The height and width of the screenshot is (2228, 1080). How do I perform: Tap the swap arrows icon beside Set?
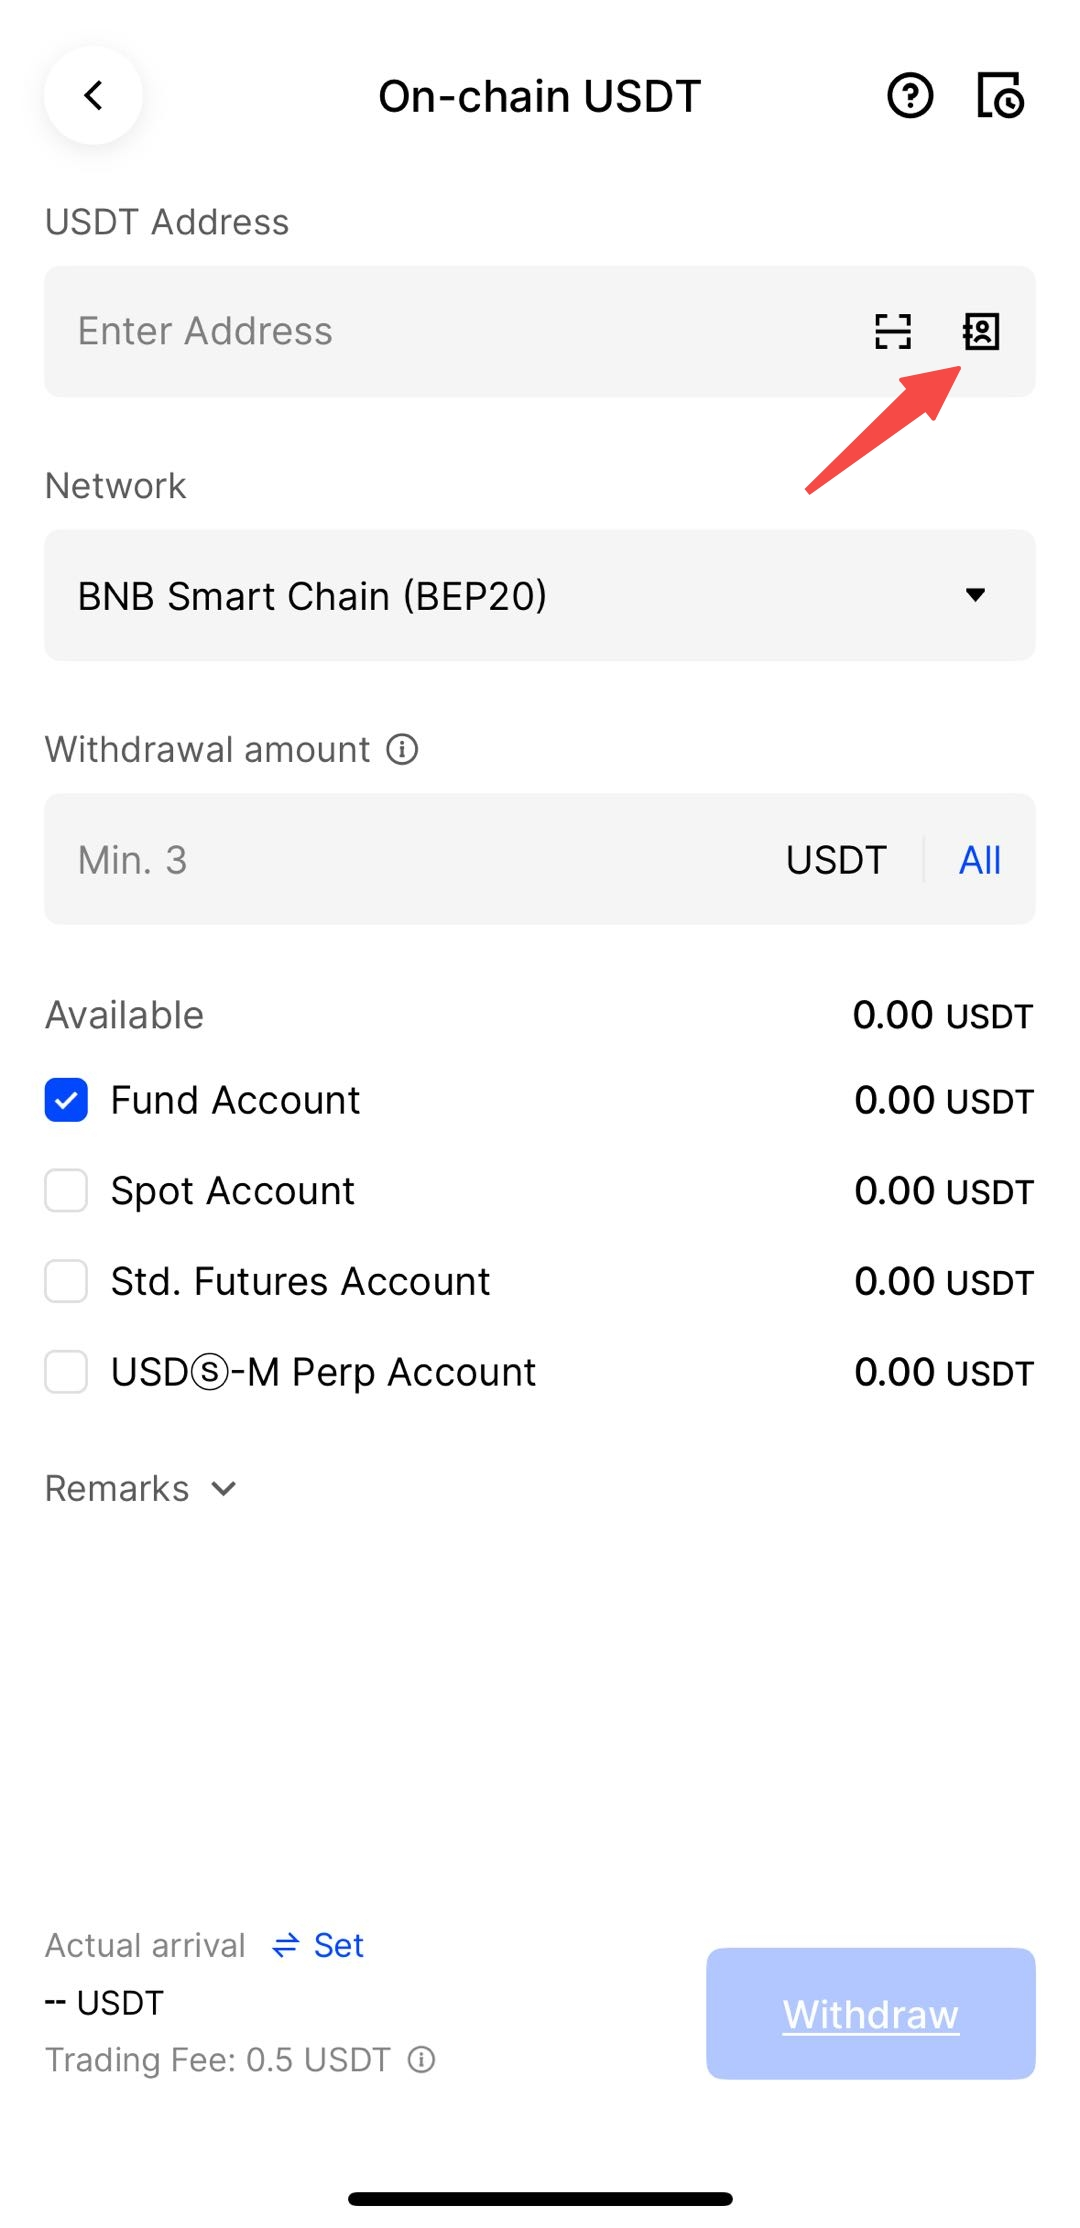pyautogui.click(x=286, y=1945)
